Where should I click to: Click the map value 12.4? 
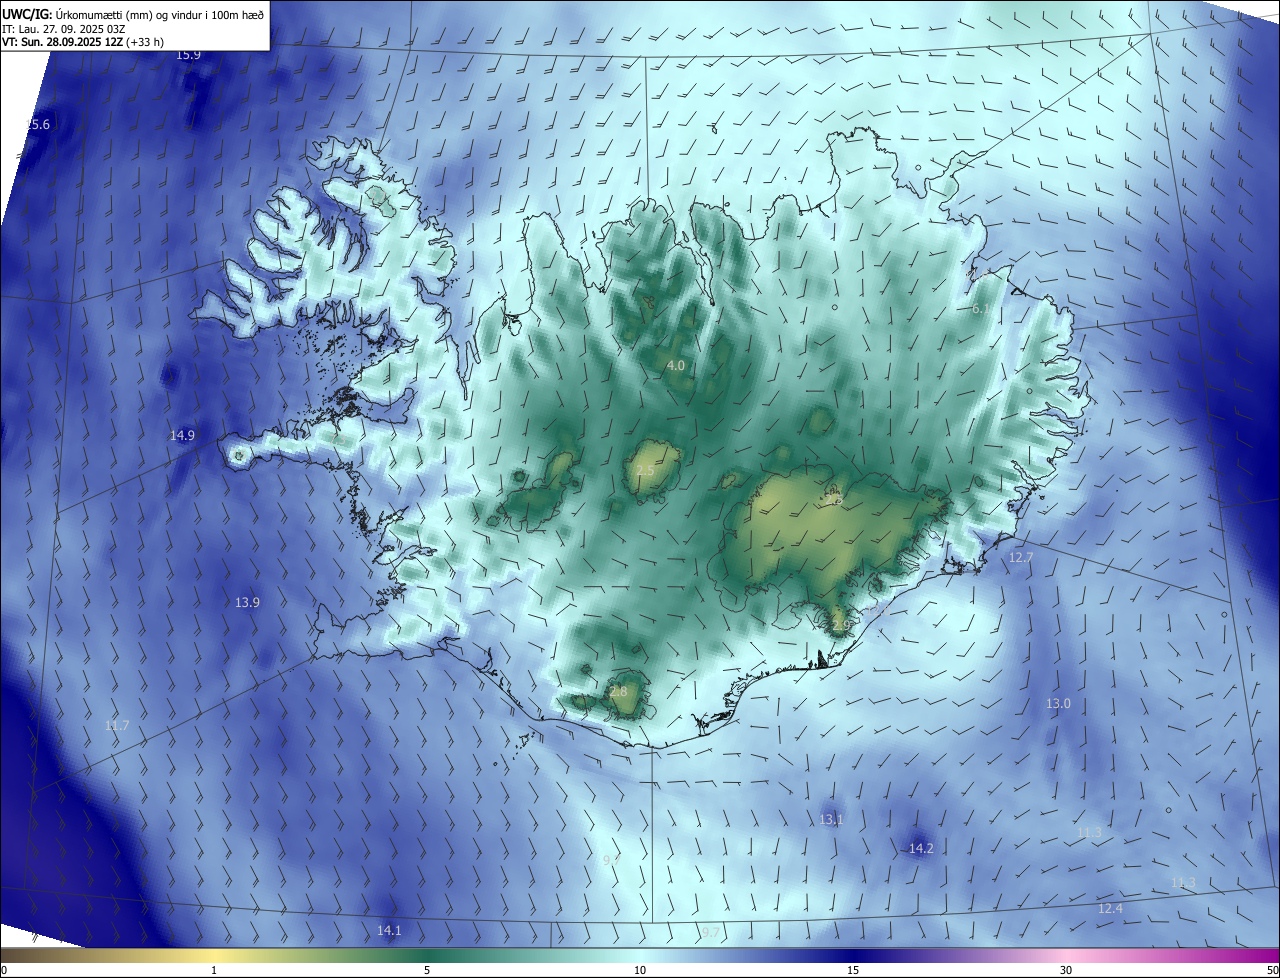(x=1110, y=908)
